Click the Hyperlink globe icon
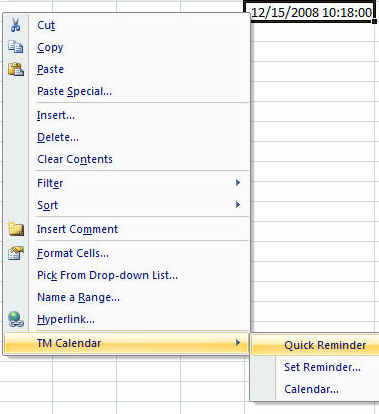Image resolution: width=379 pixels, height=414 pixels. (x=16, y=319)
